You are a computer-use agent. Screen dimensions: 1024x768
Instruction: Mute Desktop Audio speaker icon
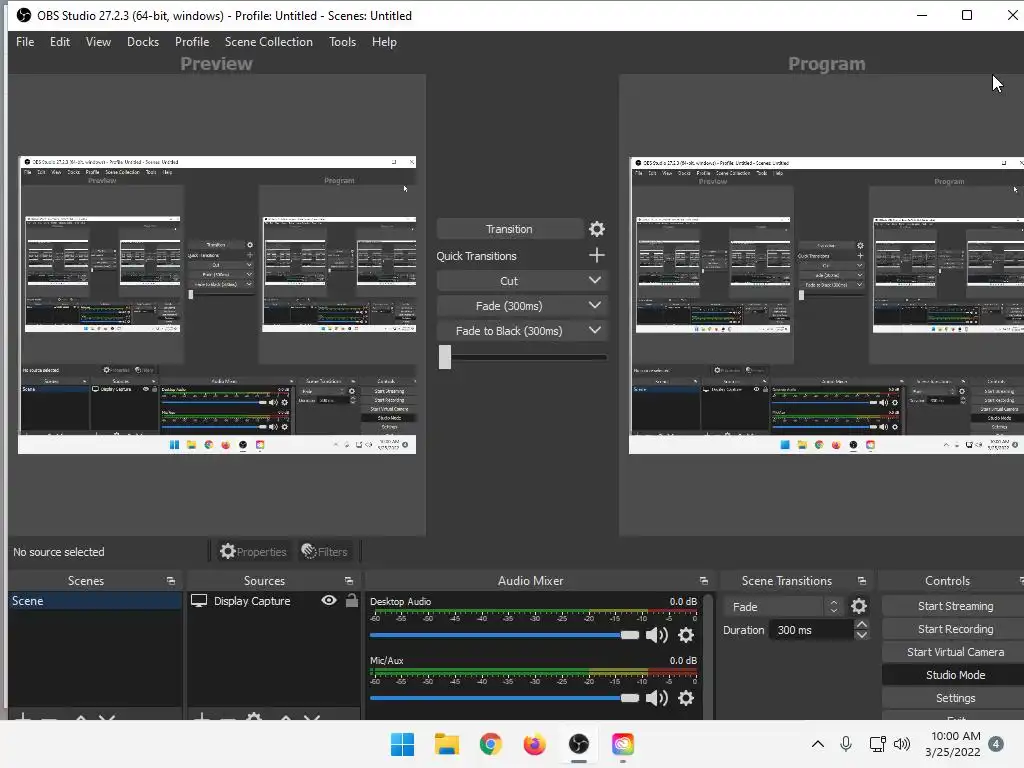click(657, 635)
